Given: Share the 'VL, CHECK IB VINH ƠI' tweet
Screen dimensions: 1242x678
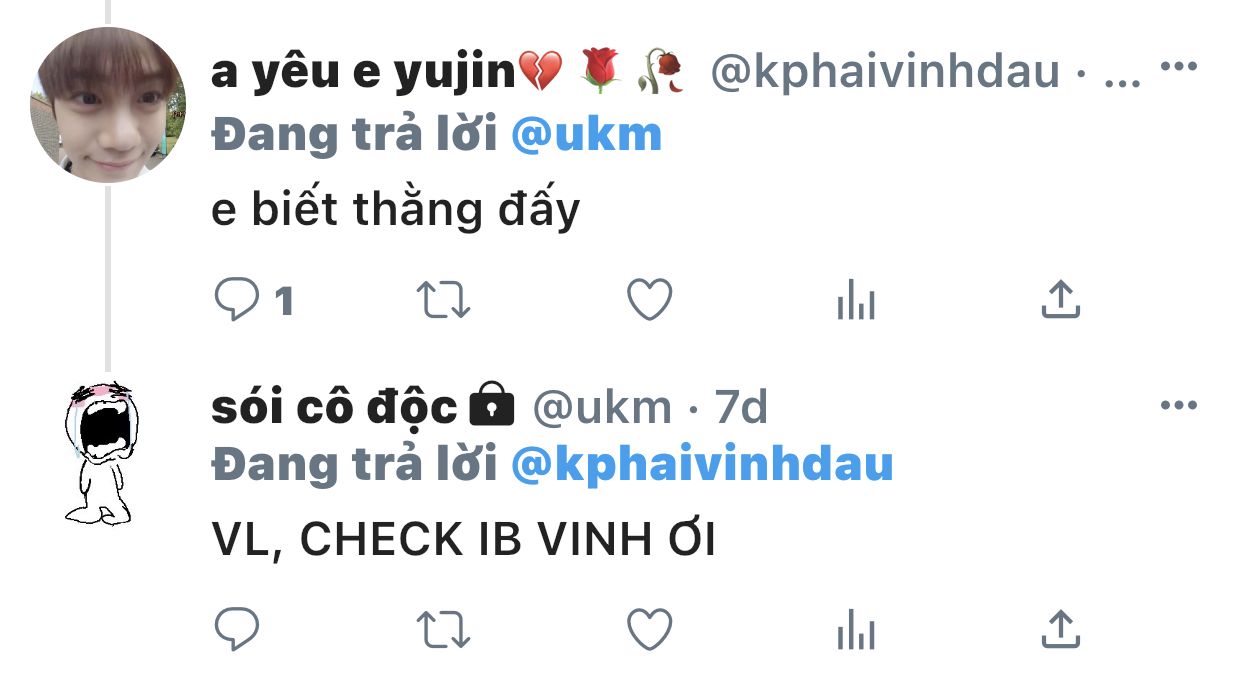Looking at the screenshot, I should [1061, 629].
